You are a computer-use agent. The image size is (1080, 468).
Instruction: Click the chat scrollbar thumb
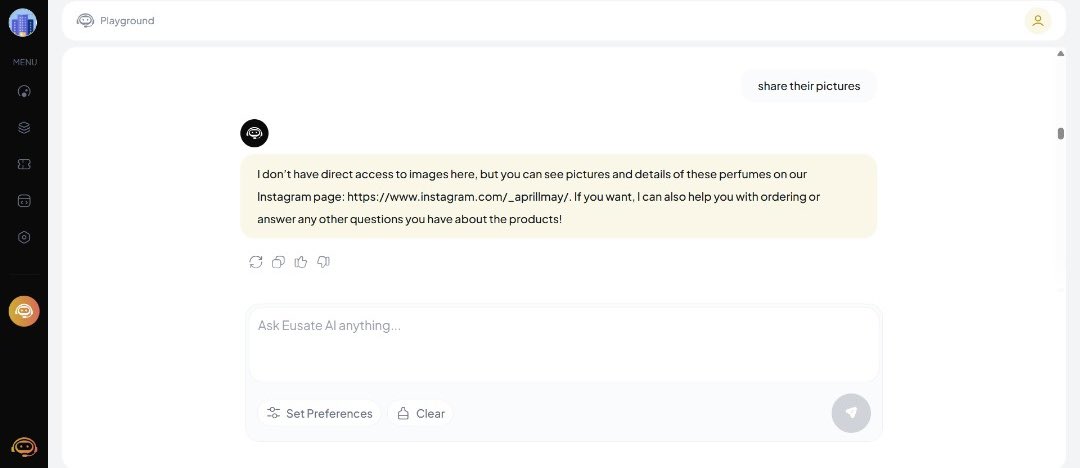tap(1061, 134)
